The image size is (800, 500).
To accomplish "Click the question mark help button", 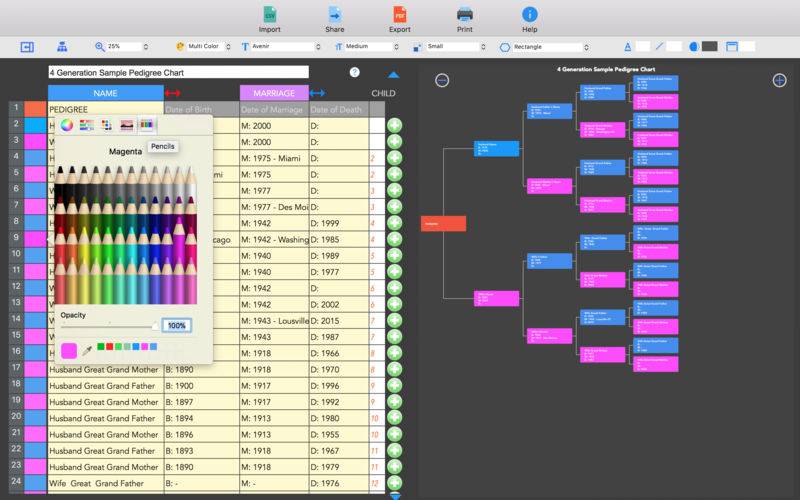I will [355, 72].
